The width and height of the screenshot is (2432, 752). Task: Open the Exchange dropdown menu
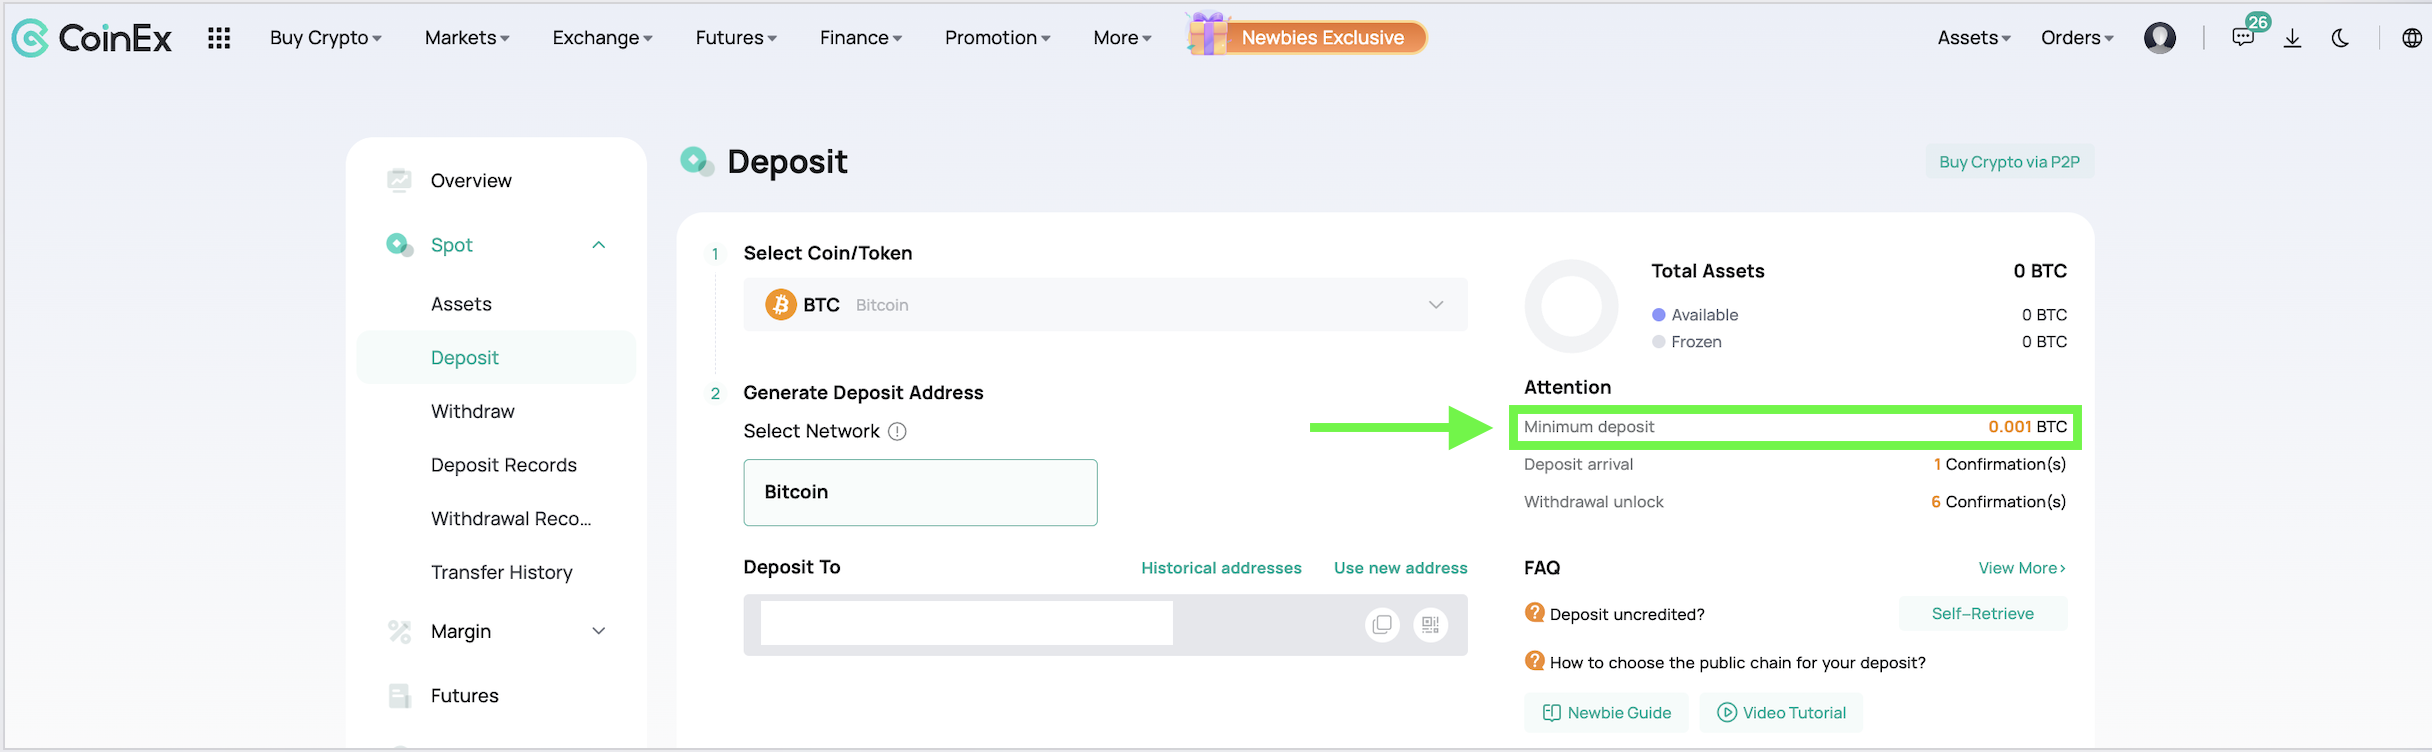coord(603,38)
